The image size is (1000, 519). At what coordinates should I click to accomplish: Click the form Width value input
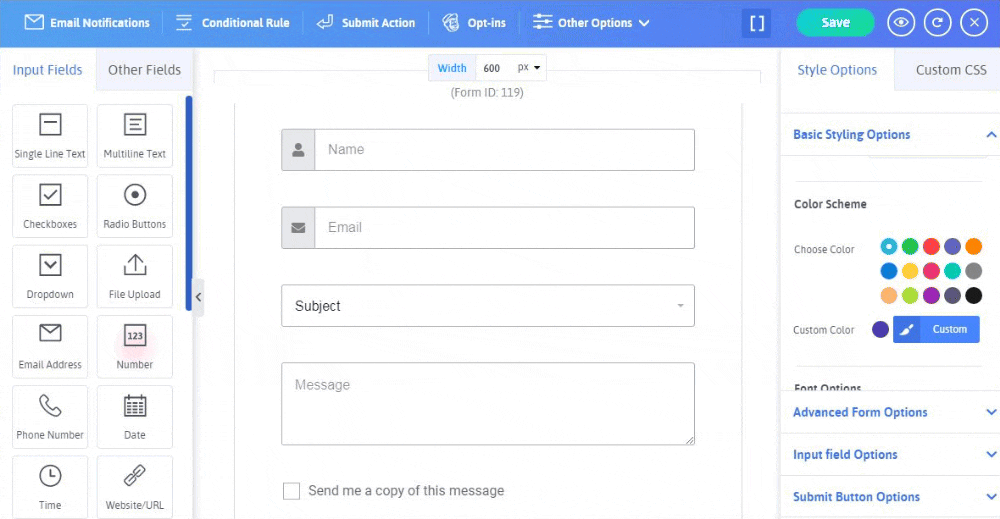click(x=494, y=68)
